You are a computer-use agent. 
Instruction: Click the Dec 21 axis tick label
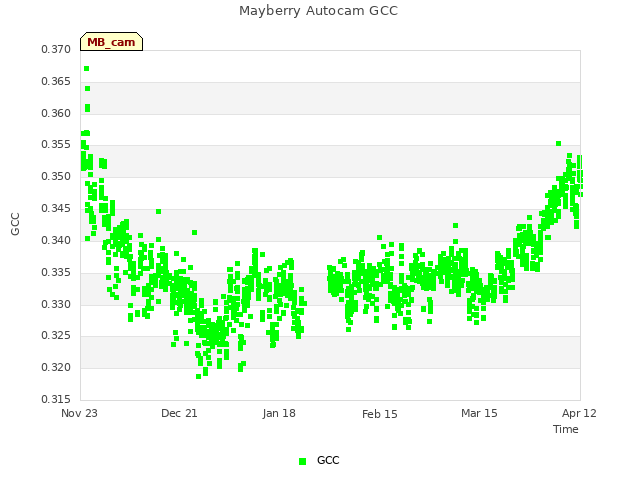point(179,413)
